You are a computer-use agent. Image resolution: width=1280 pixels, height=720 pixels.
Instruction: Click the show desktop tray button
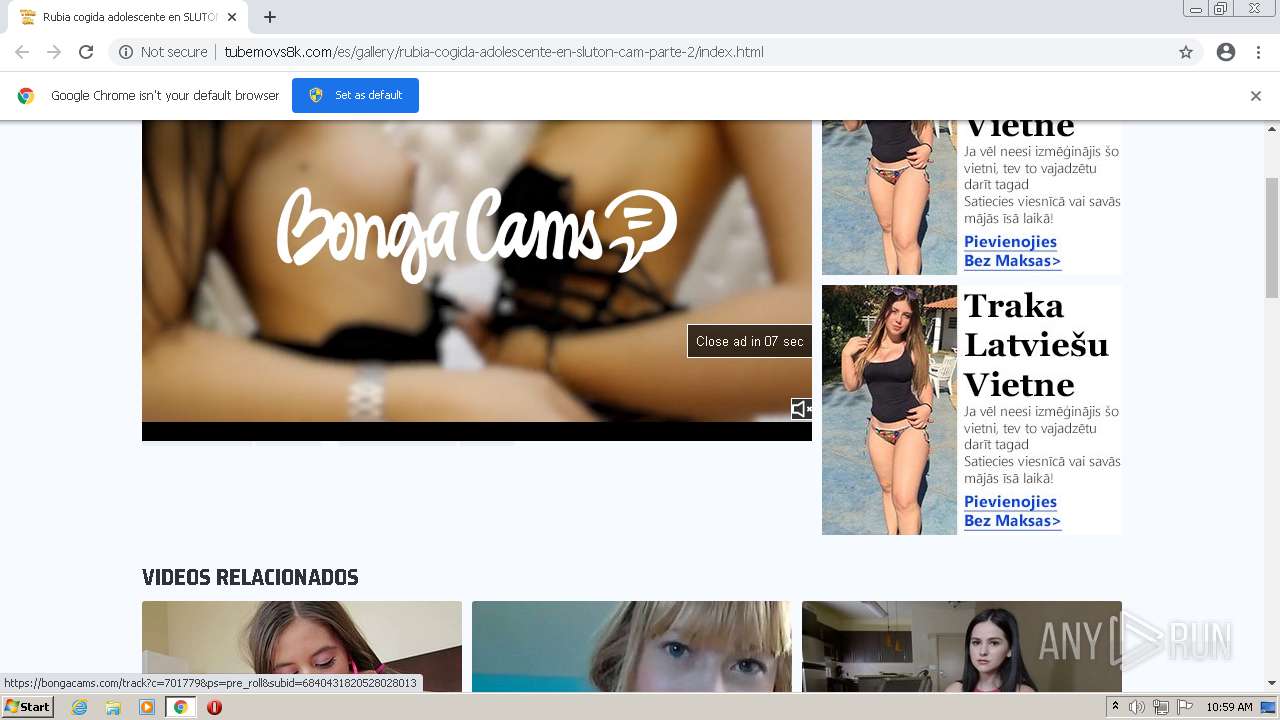pyautogui.click(x=1269, y=707)
